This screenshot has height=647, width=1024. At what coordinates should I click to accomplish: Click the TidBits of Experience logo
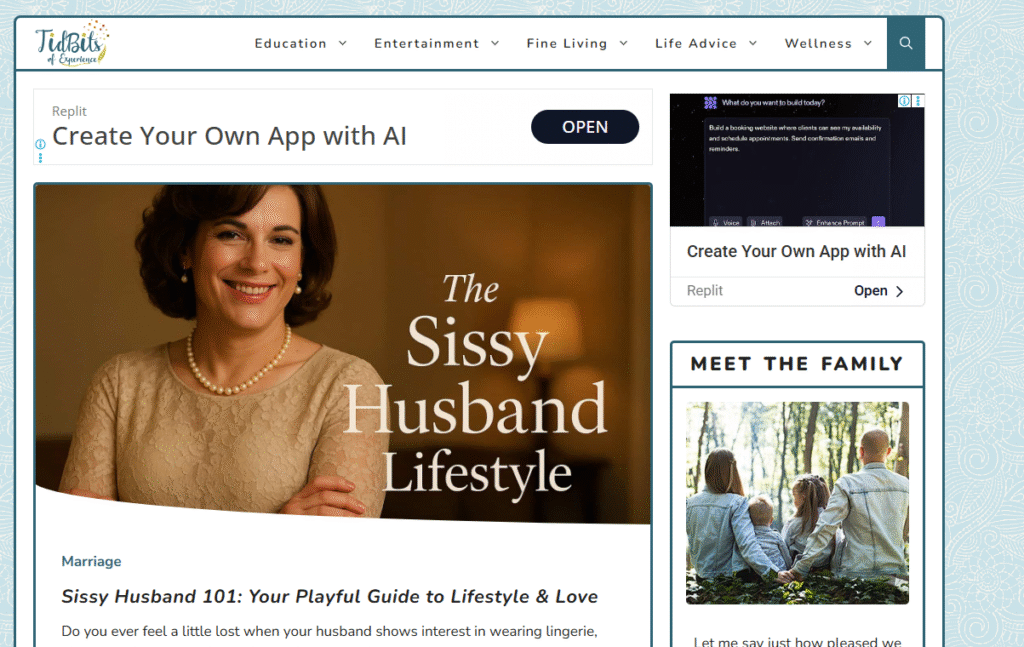(x=72, y=44)
